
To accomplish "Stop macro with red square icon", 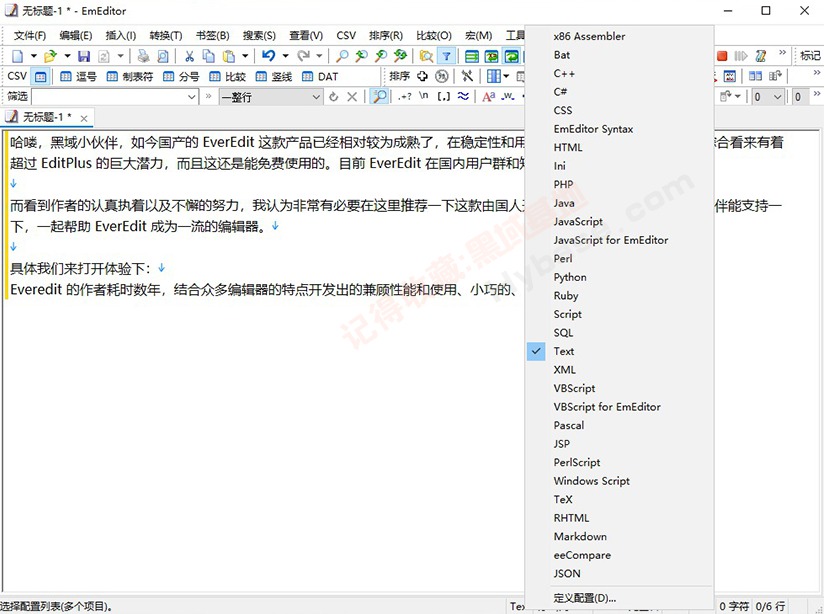I will [x=722, y=56].
